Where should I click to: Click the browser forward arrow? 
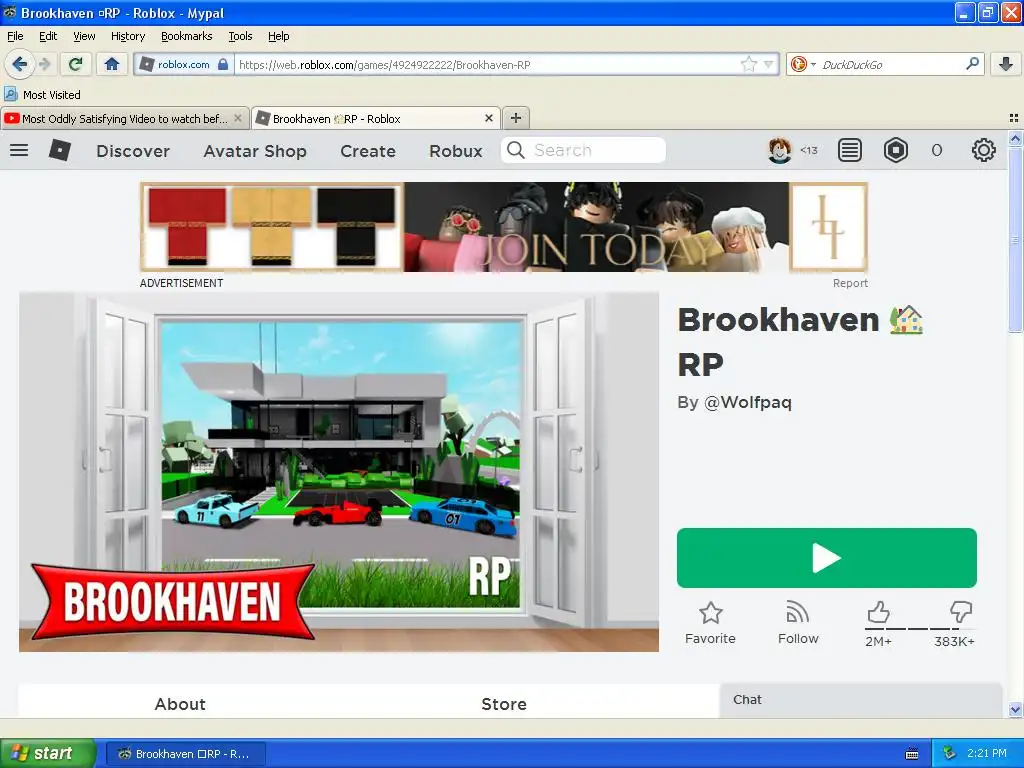[44, 64]
